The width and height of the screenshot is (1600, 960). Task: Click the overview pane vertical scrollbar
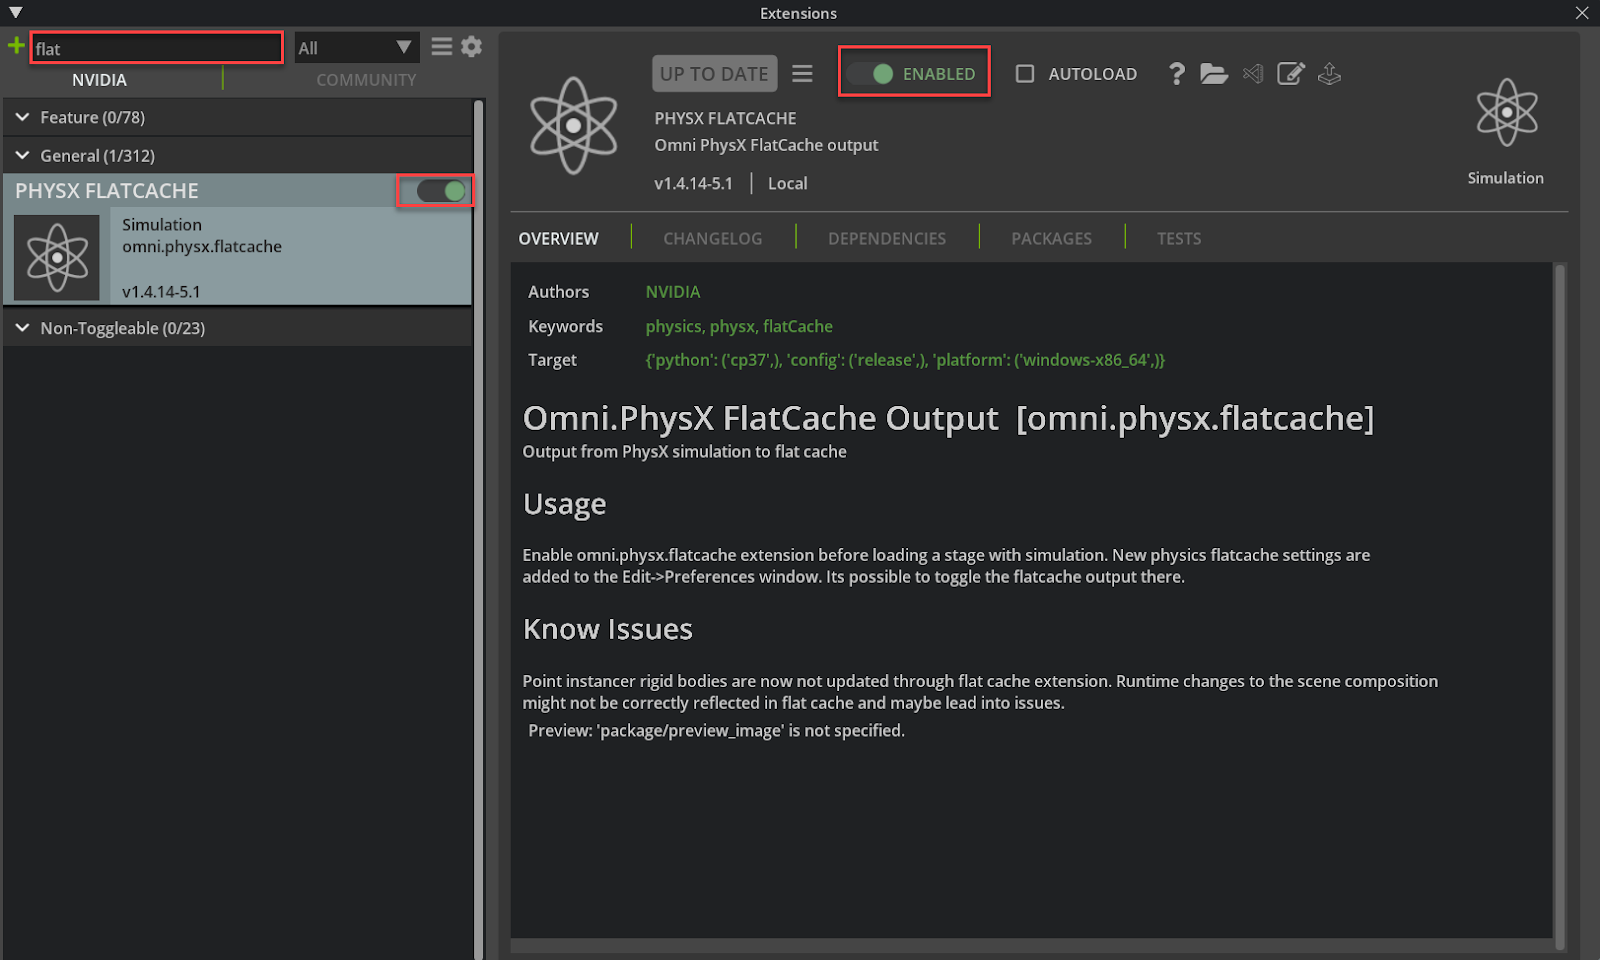click(1560, 605)
